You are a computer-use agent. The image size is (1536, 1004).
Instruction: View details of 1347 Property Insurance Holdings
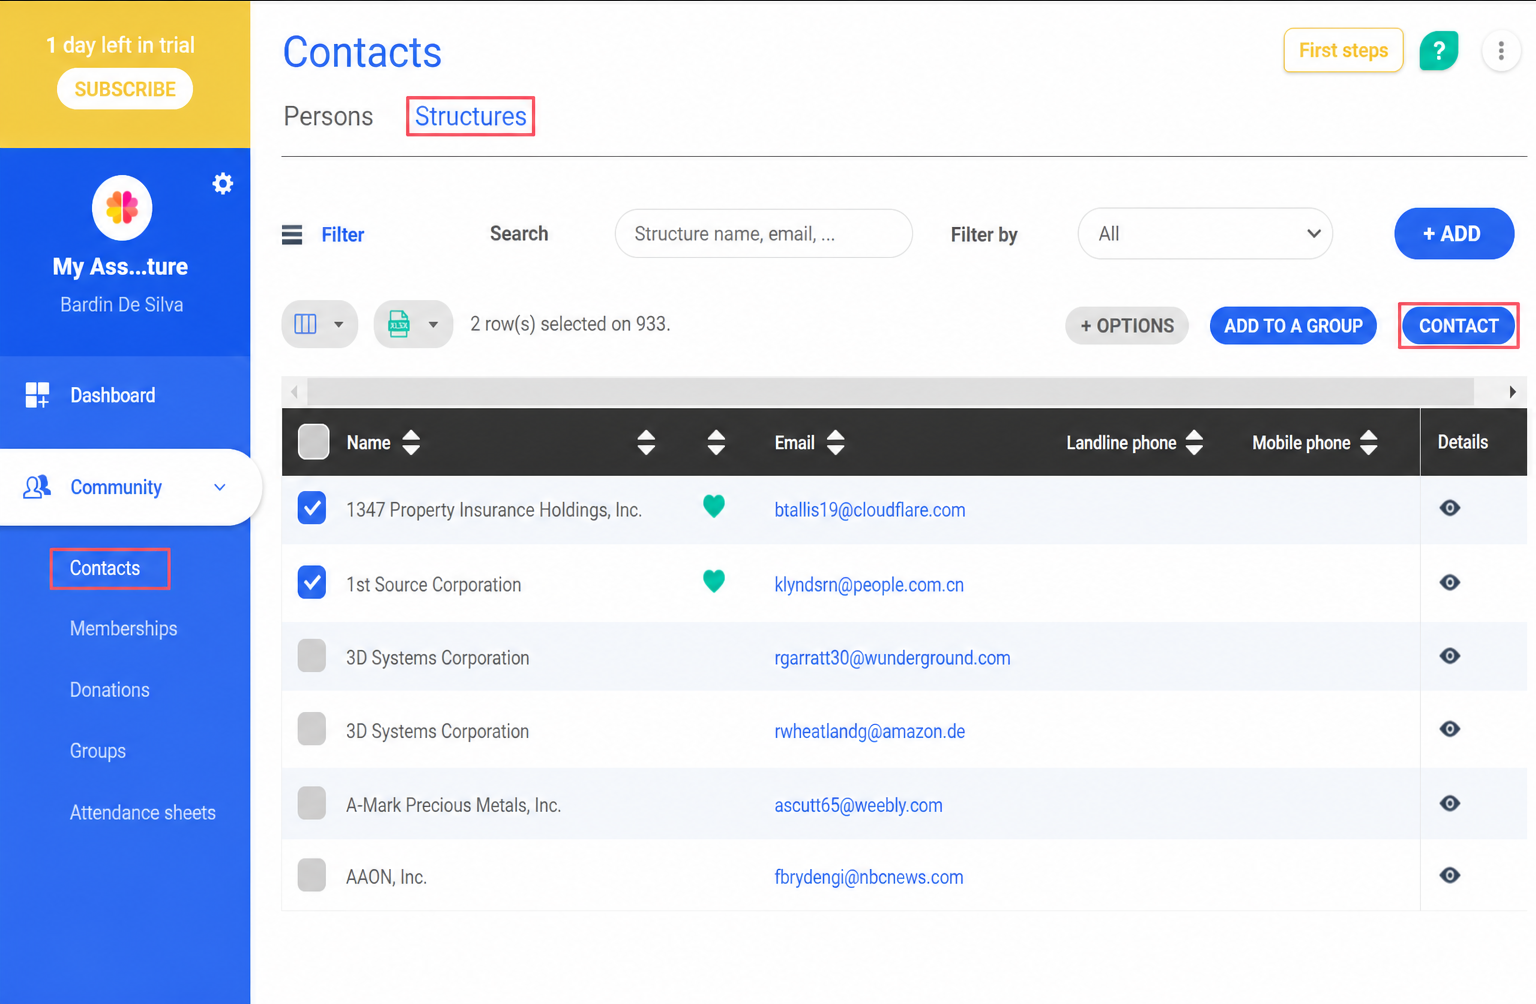pos(1450,508)
